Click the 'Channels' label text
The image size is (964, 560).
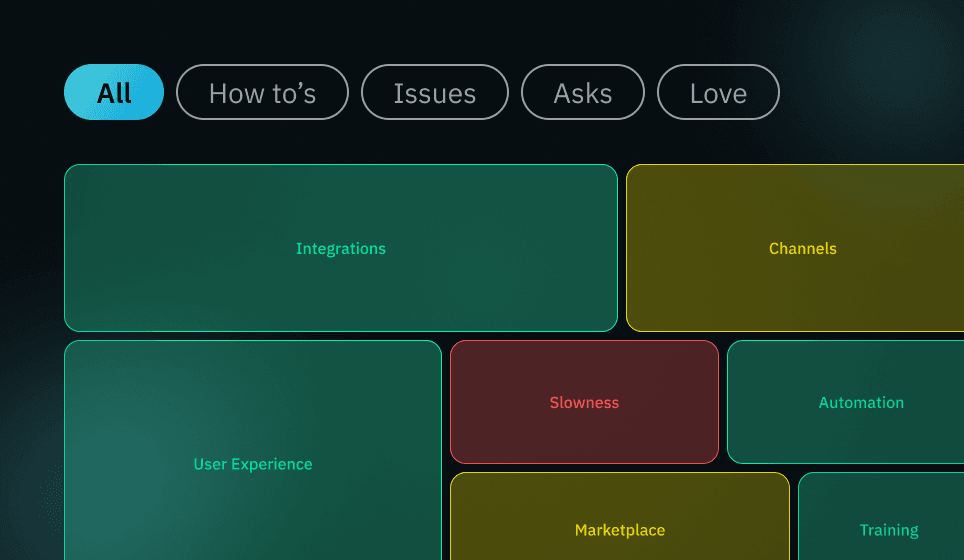coord(802,249)
